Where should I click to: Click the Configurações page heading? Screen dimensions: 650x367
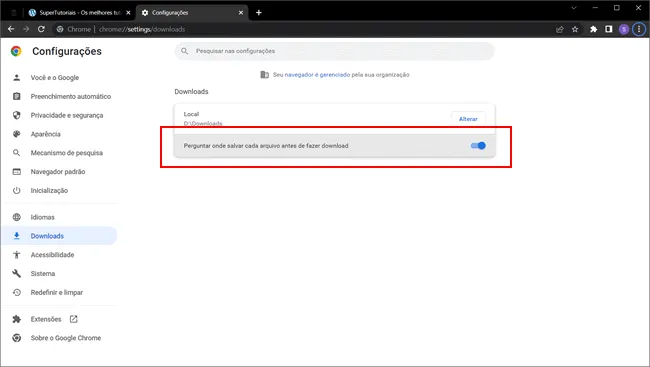[x=67, y=51]
